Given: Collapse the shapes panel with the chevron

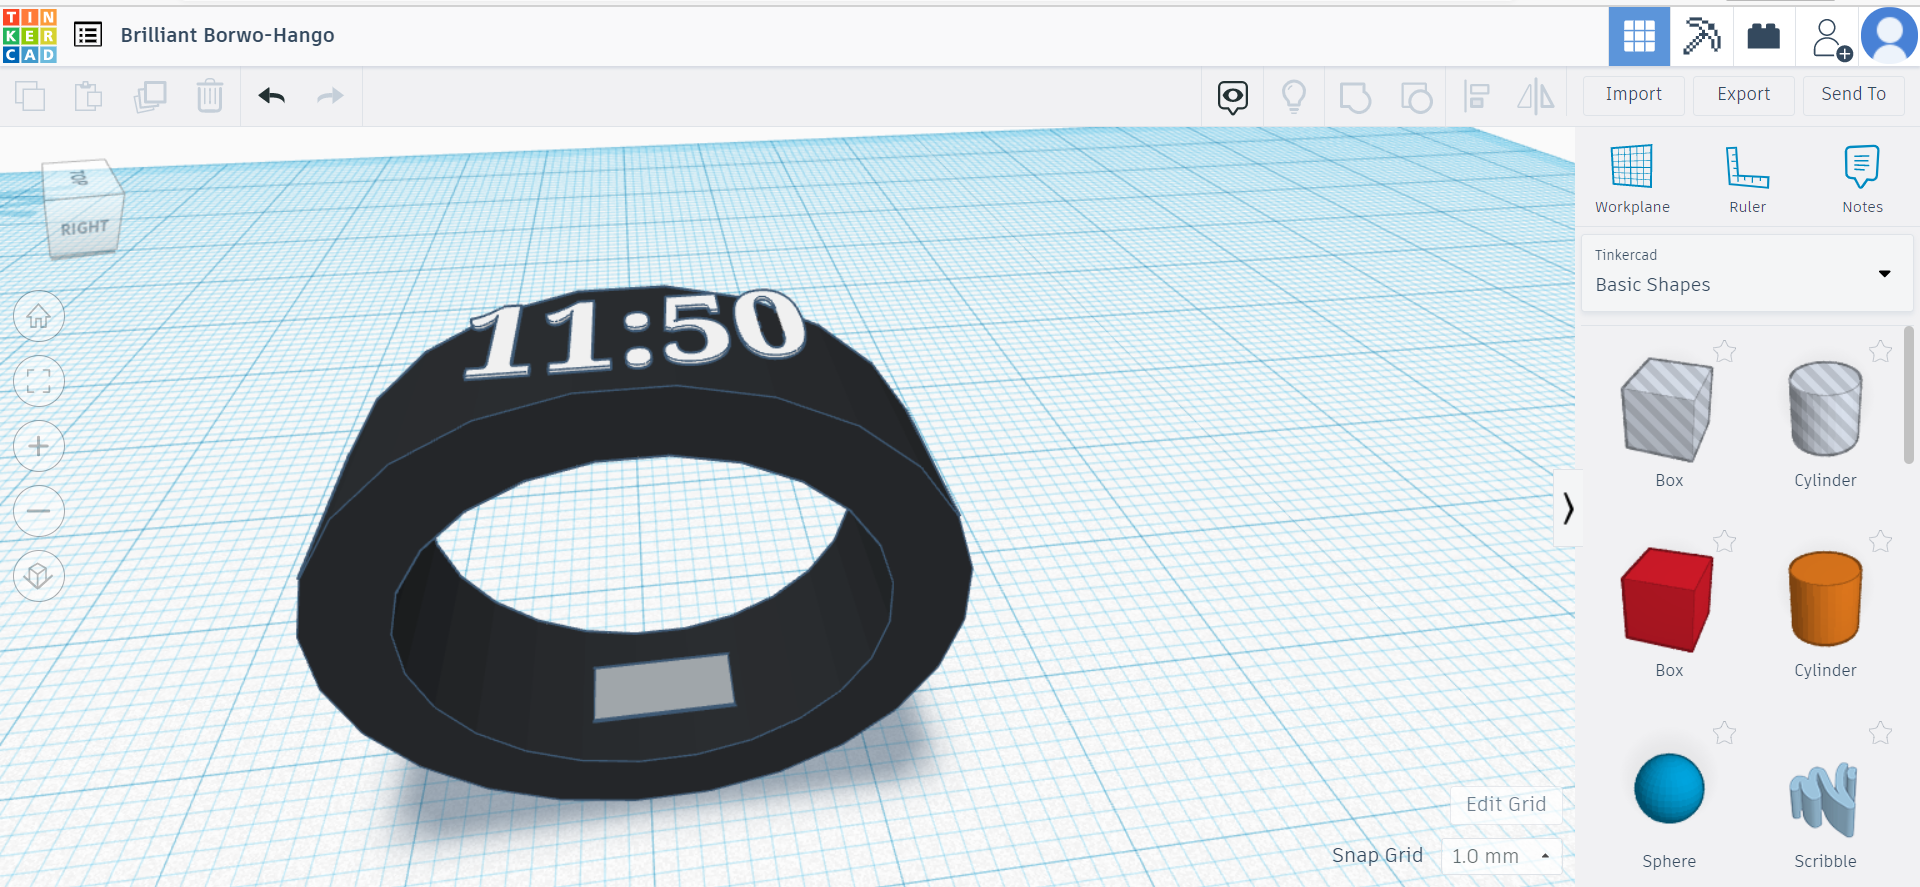Looking at the screenshot, I should [x=1568, y=508].
